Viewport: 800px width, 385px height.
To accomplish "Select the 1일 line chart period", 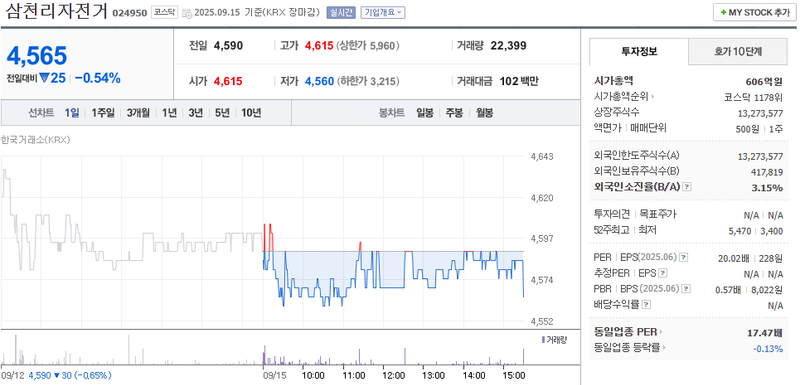I will (72, 113).
